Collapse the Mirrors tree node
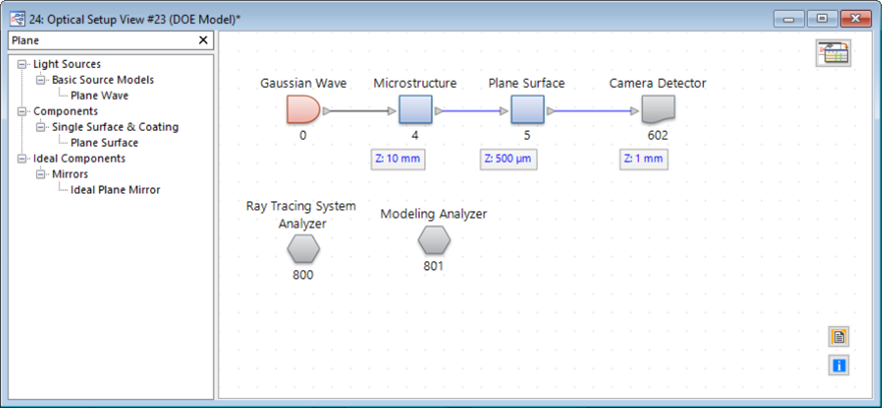Screen dimensions: 882x408 point(40,174)
